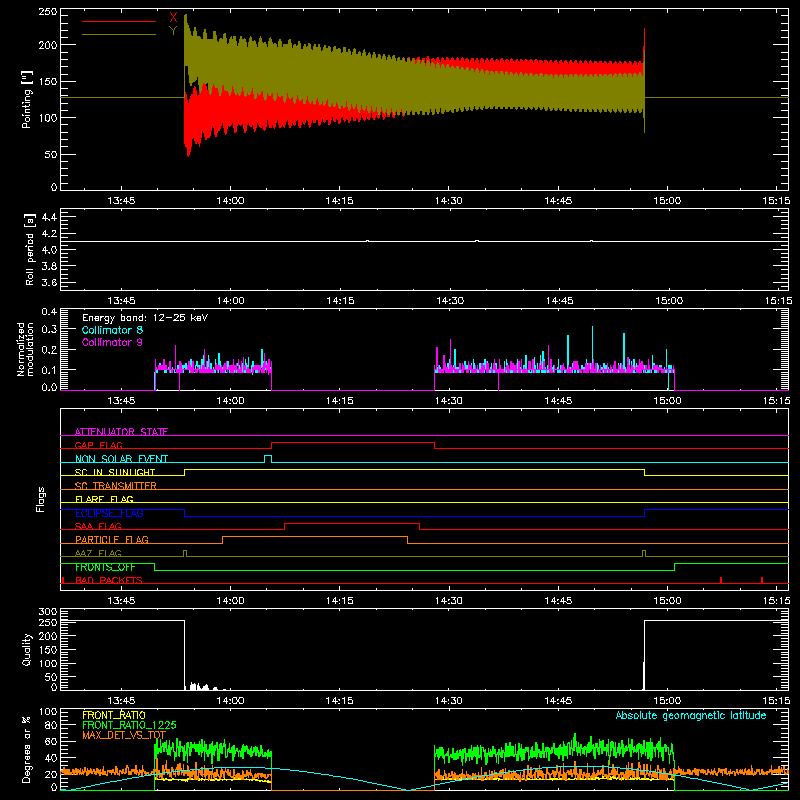Image resolution: width=800 pixels, height=800 pixels.
Task: Select the red X legend label
Action: (173, 18)
